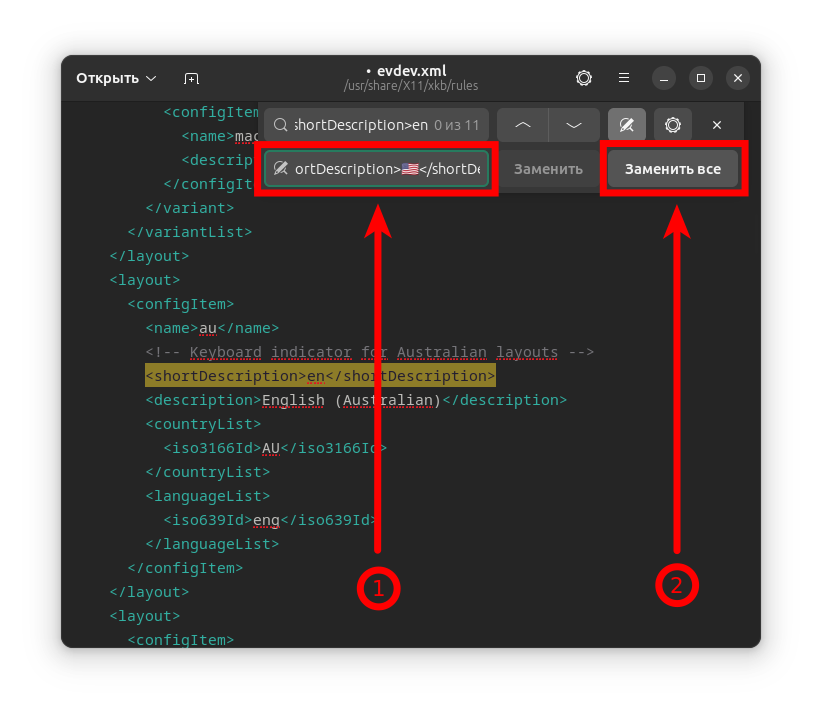Click the opening <countryList> tag line
The height and width of the screenshot is (715, 822).
click(x=203, y=424)
